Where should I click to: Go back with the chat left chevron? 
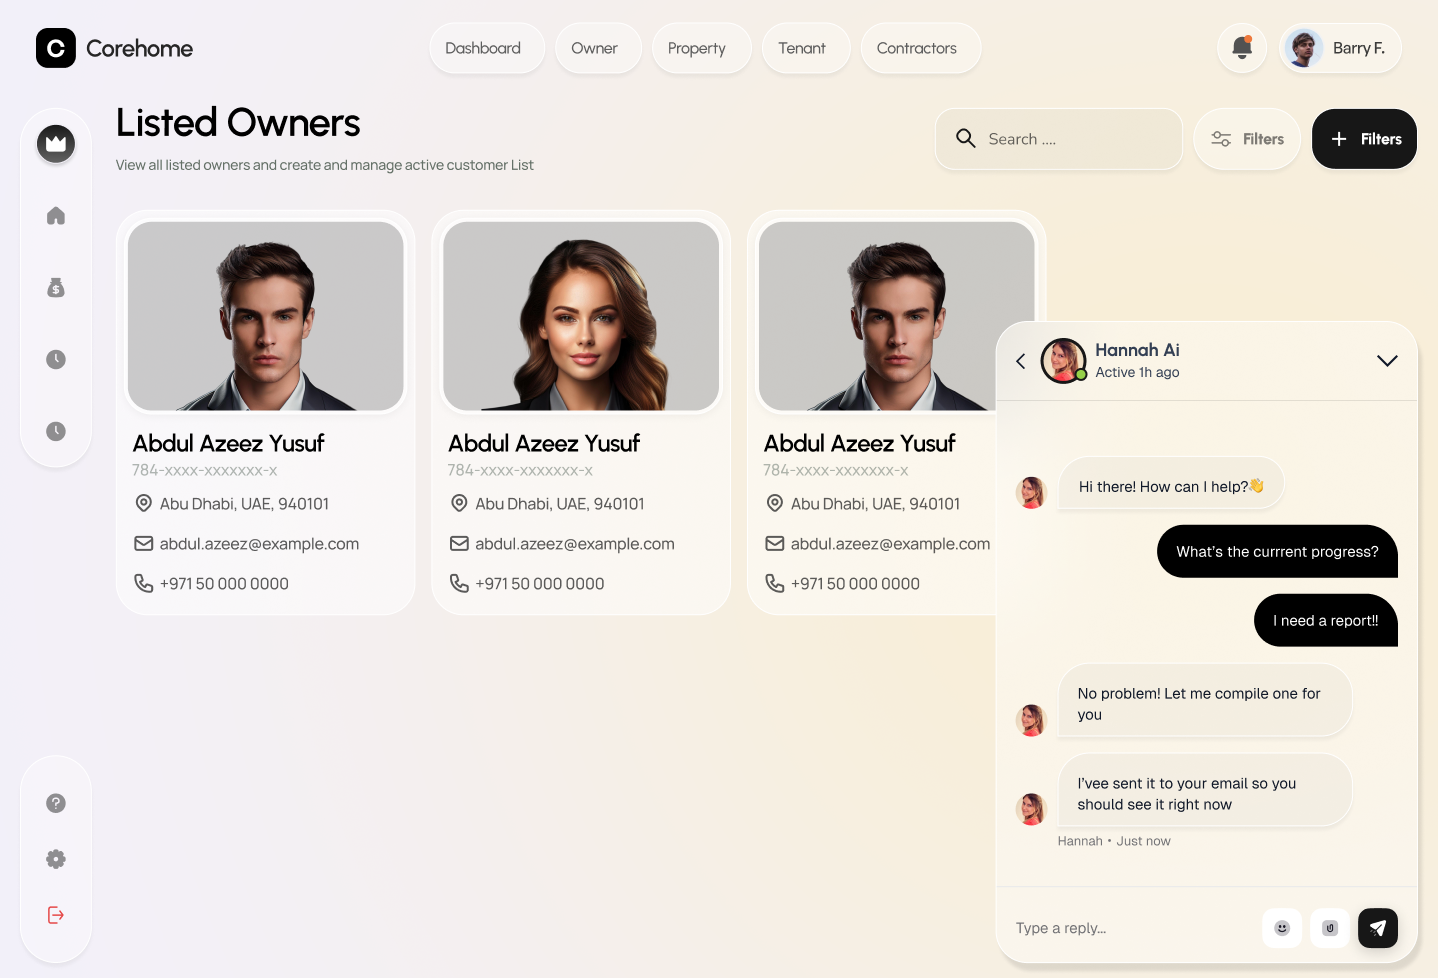1021,361
